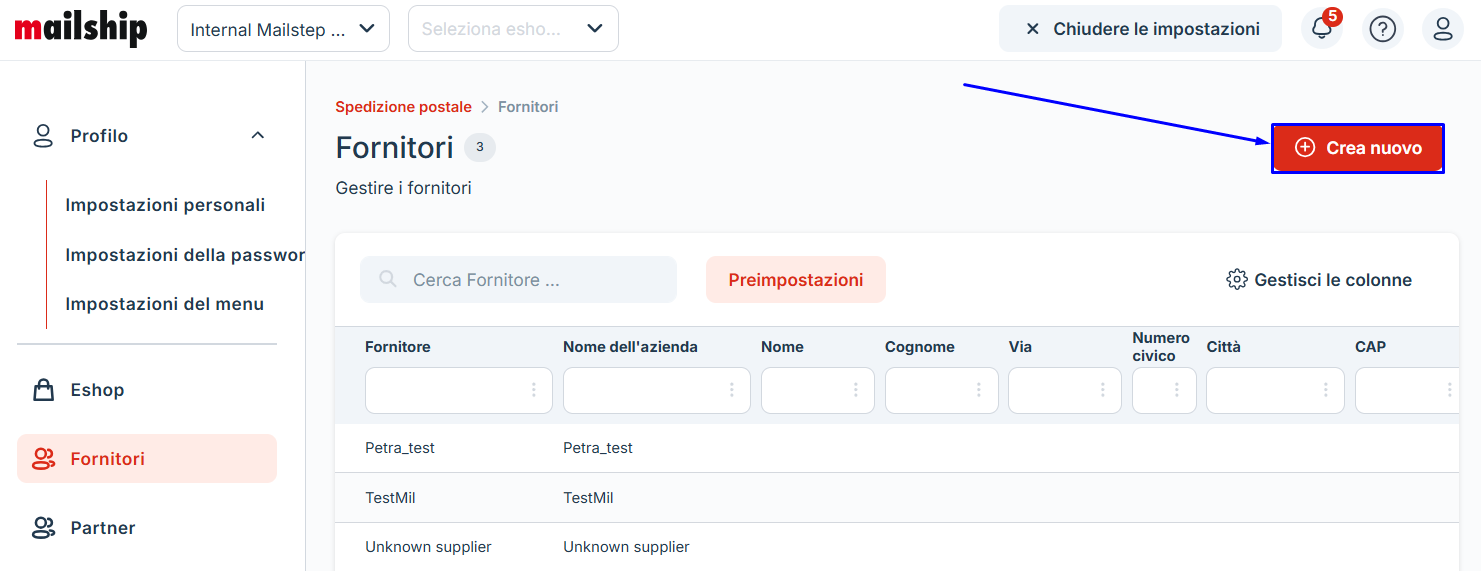Viewport: 1481px width, 571px height.
Task: Select Impostazioni personali in sidebar
Action: [x=165, y=205]
